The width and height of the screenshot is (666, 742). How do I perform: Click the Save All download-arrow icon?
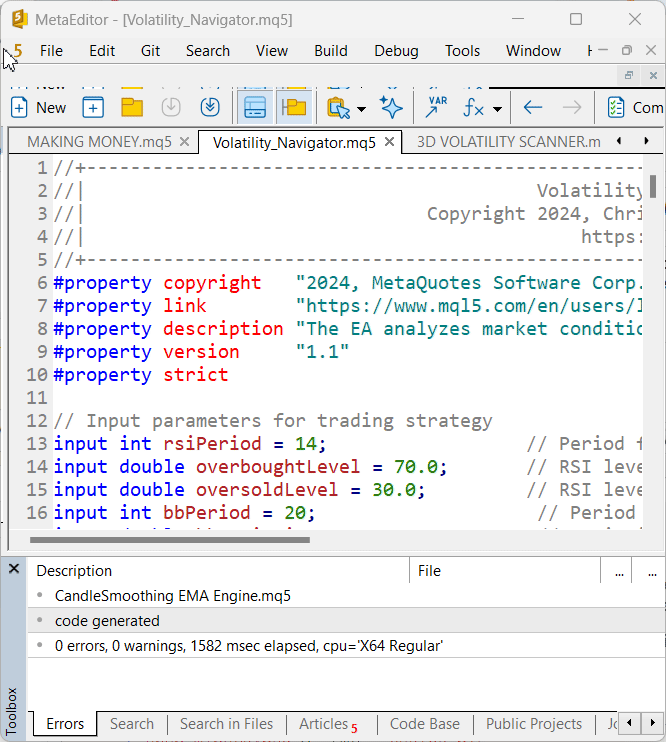point(210,108)
